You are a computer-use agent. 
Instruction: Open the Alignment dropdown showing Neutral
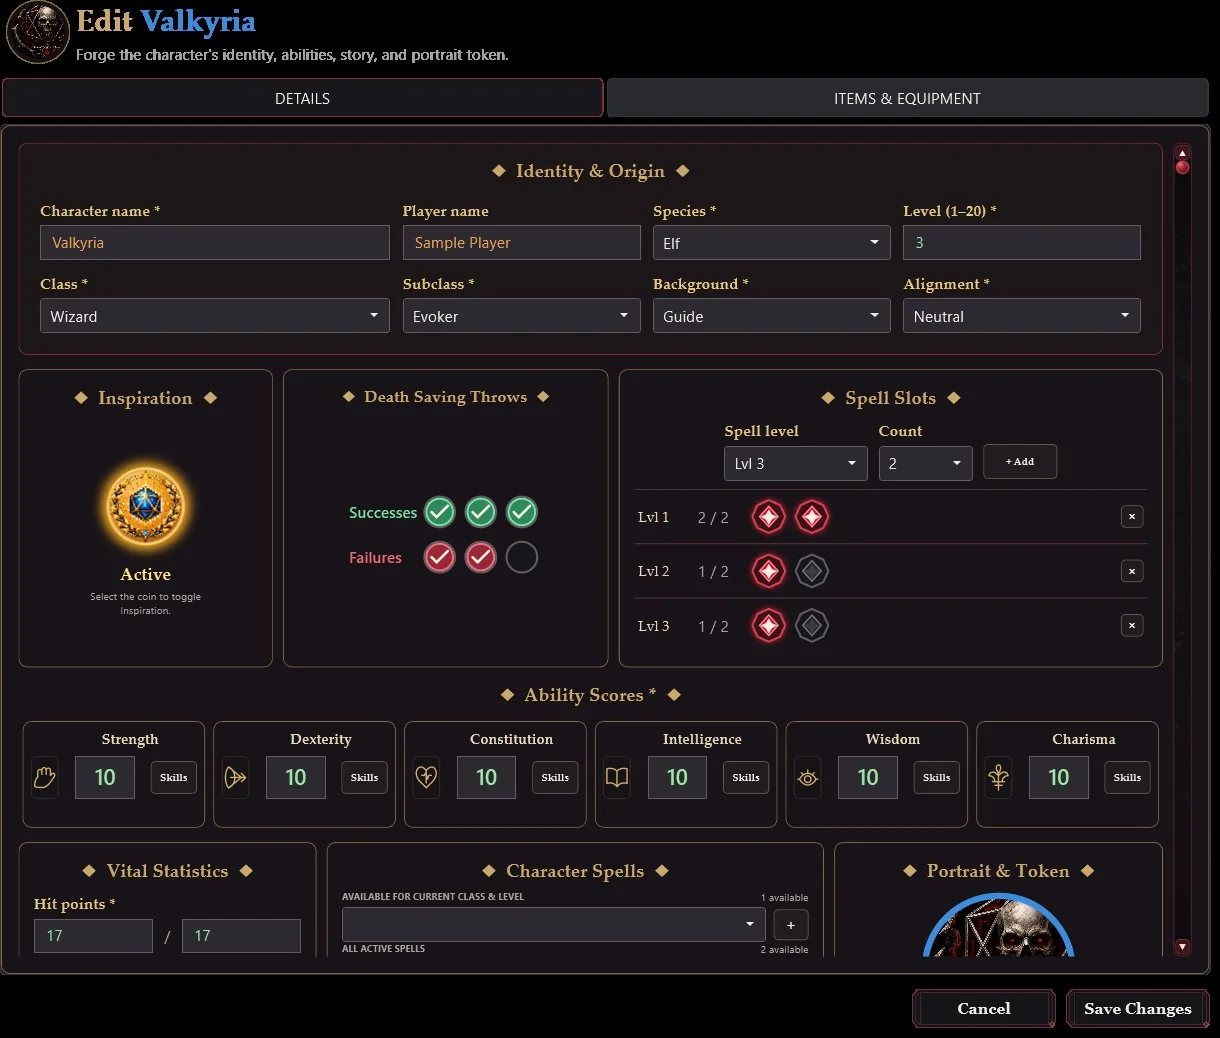click(1021, 316)
